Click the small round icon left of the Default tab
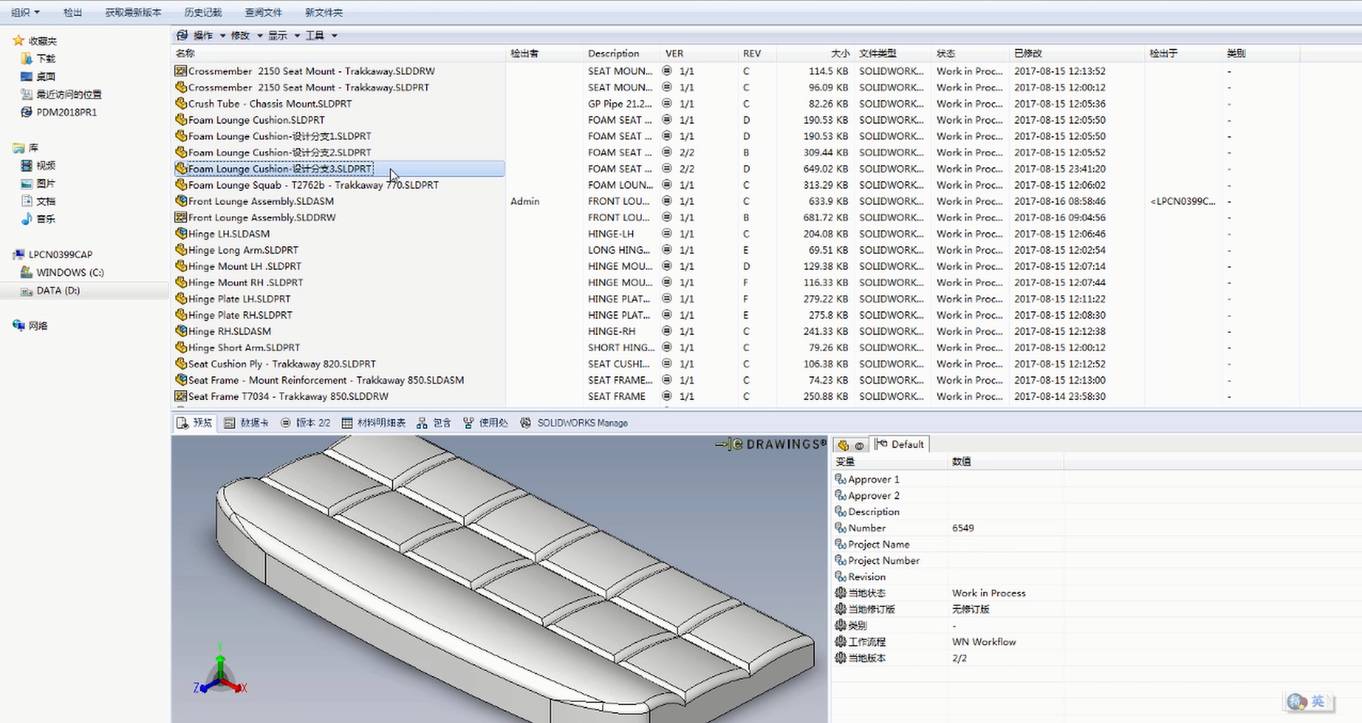Viewport: 1362px width, 723px height. click(858, 445)
